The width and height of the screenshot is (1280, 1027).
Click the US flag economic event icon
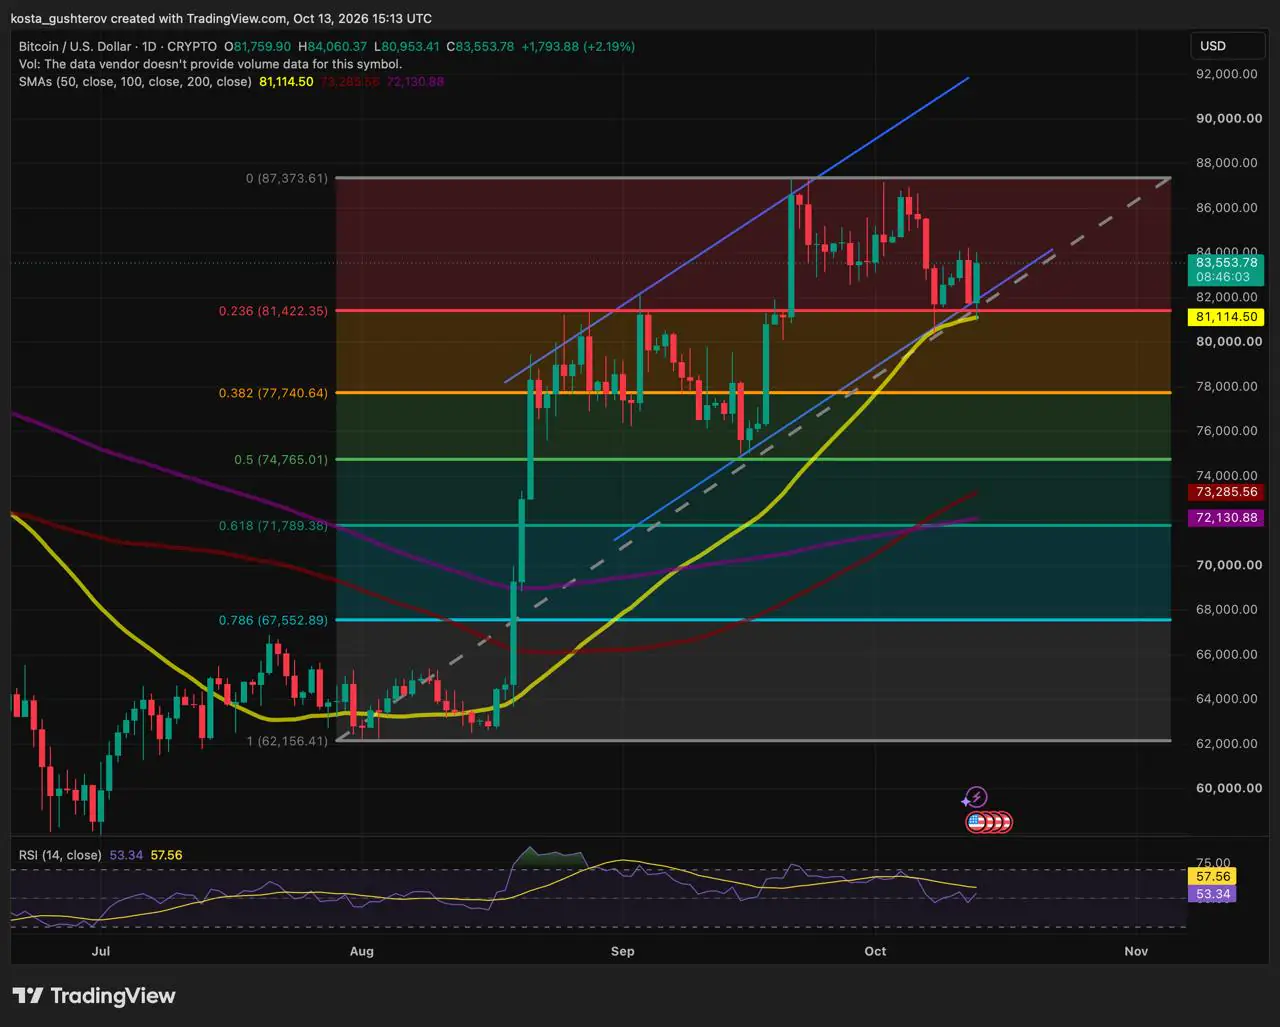[977, 822]
